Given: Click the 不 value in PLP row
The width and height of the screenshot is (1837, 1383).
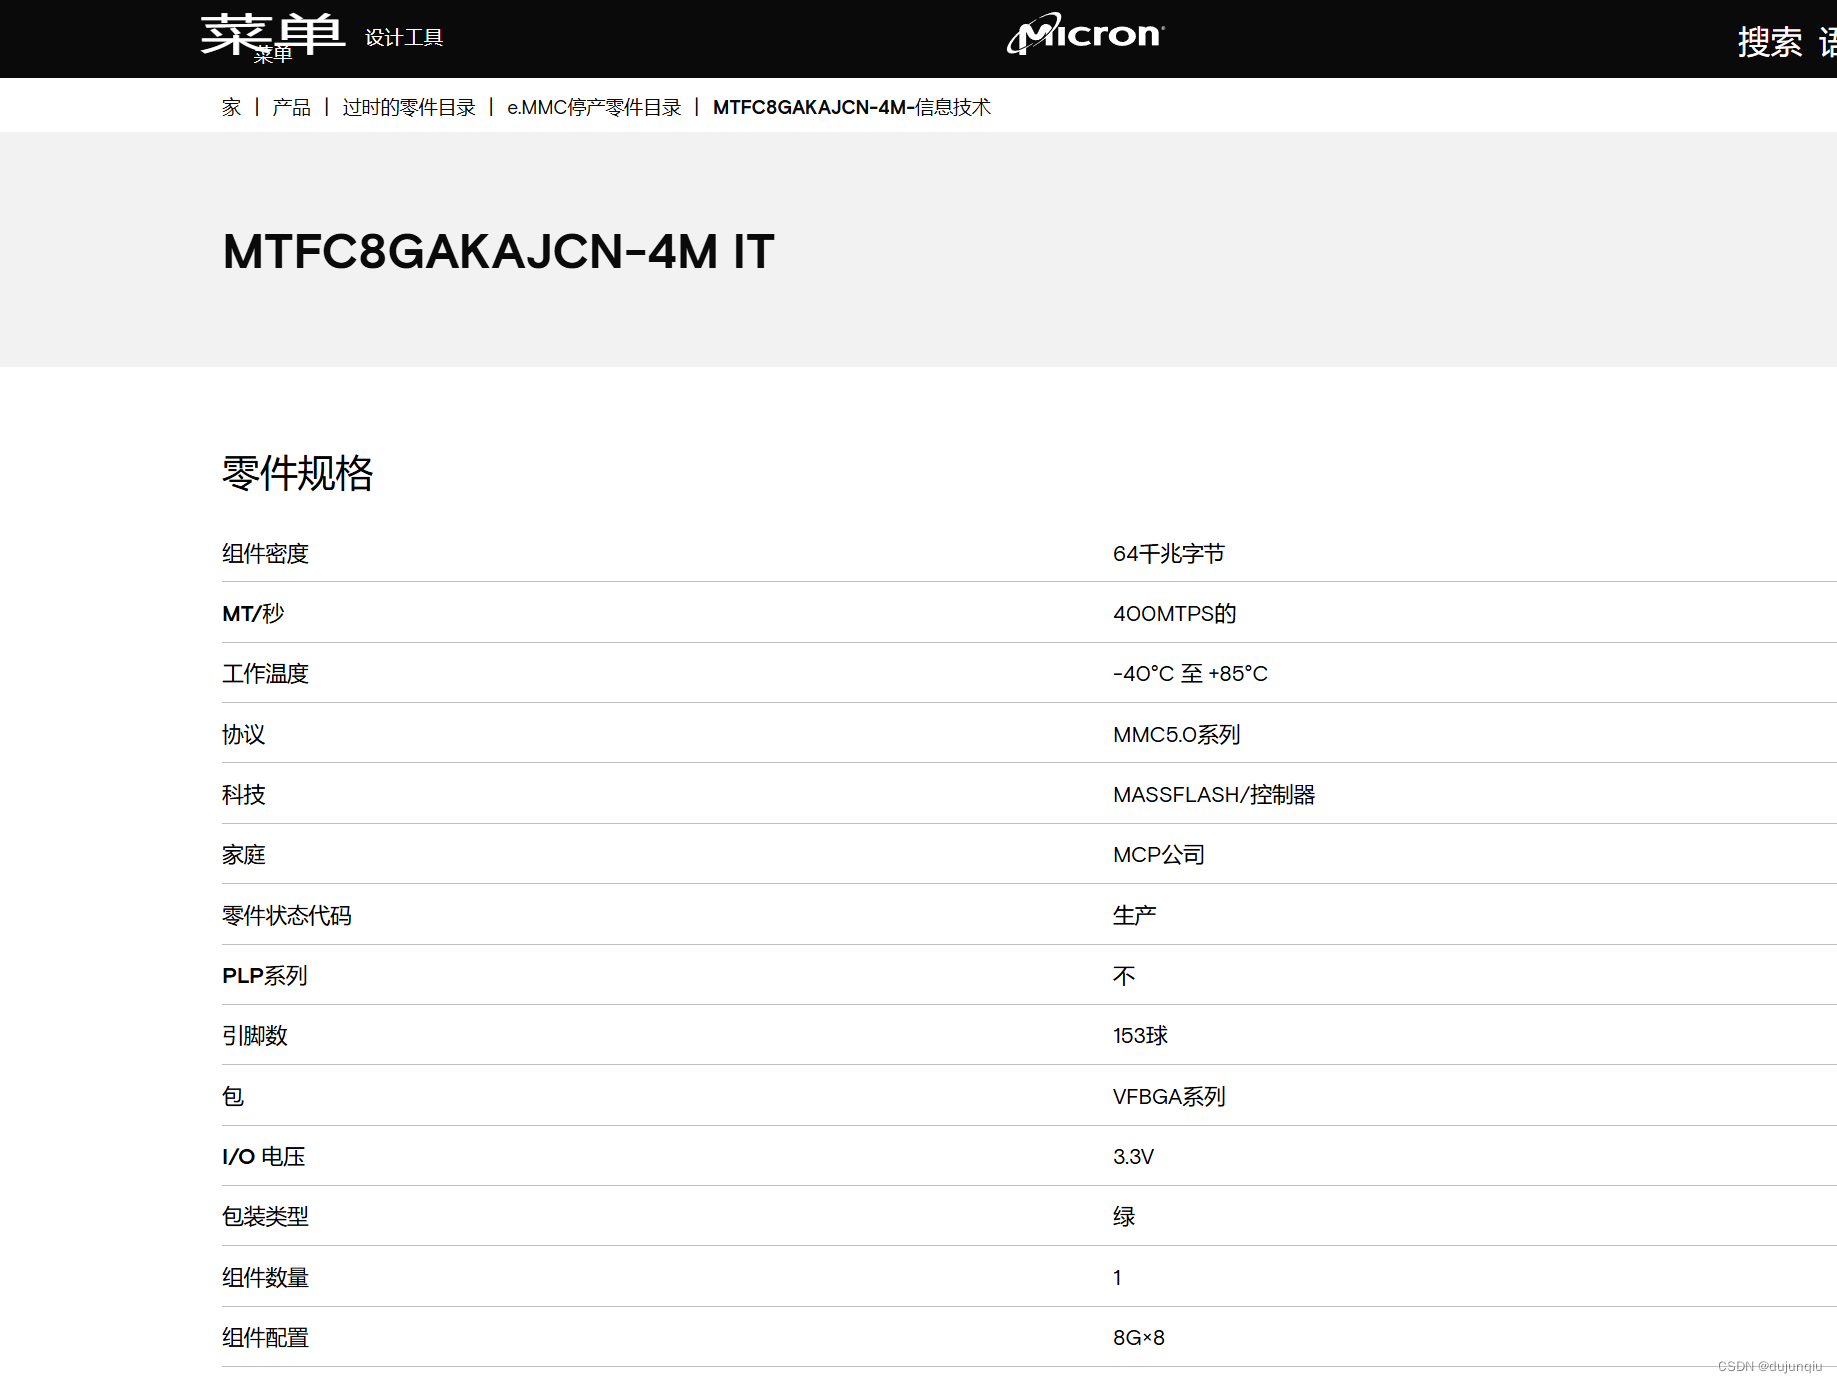Looking at the screenshot, I should (x=1124, y=975).
